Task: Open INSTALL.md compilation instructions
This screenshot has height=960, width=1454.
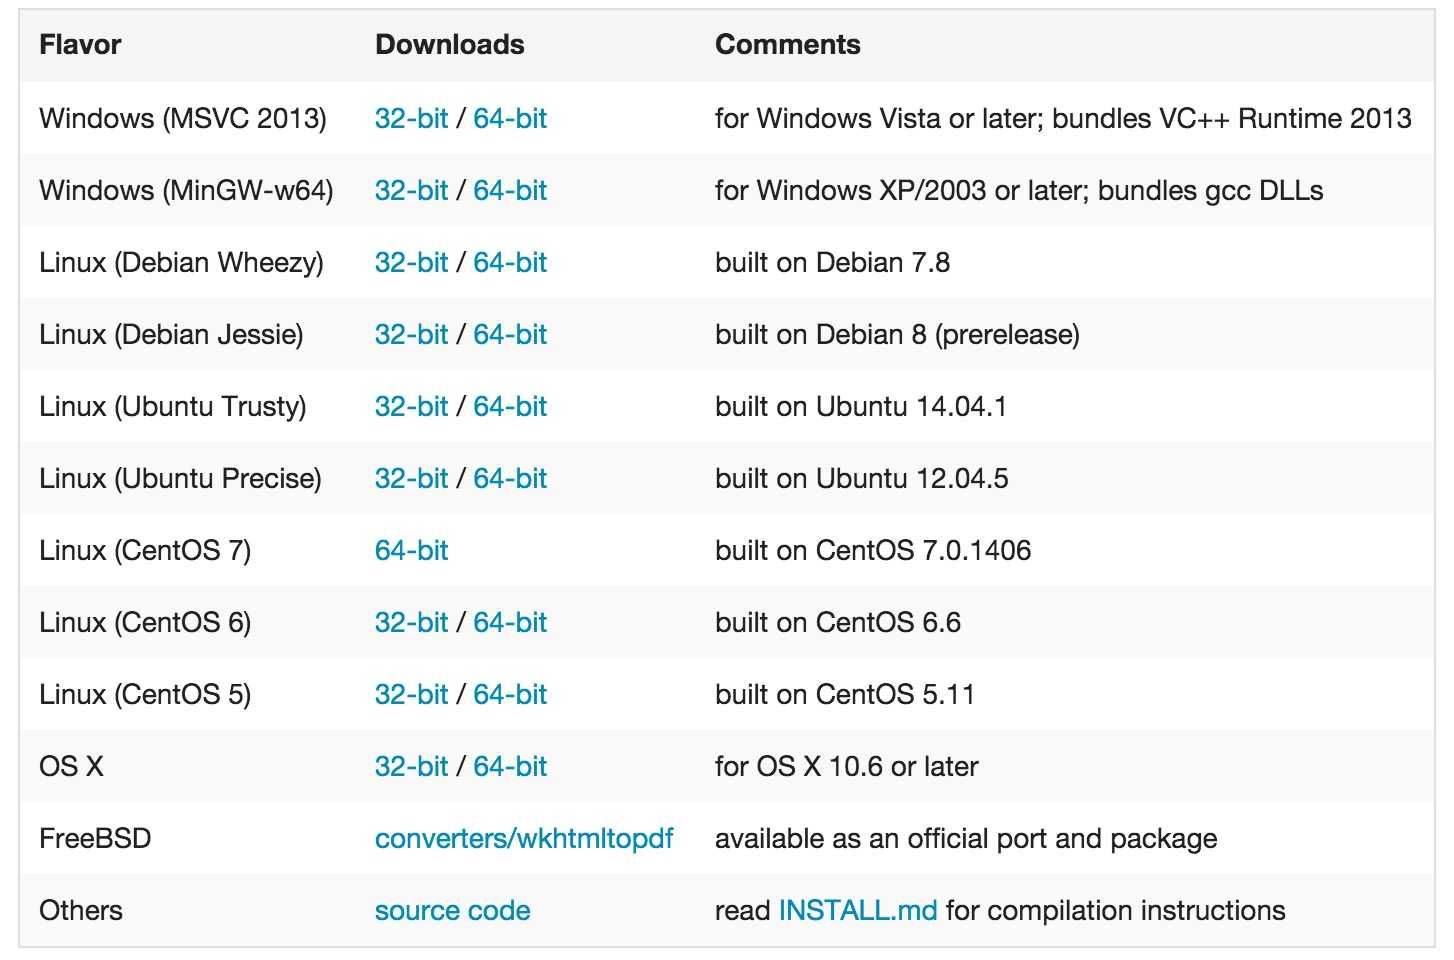Action: [858, 910]
